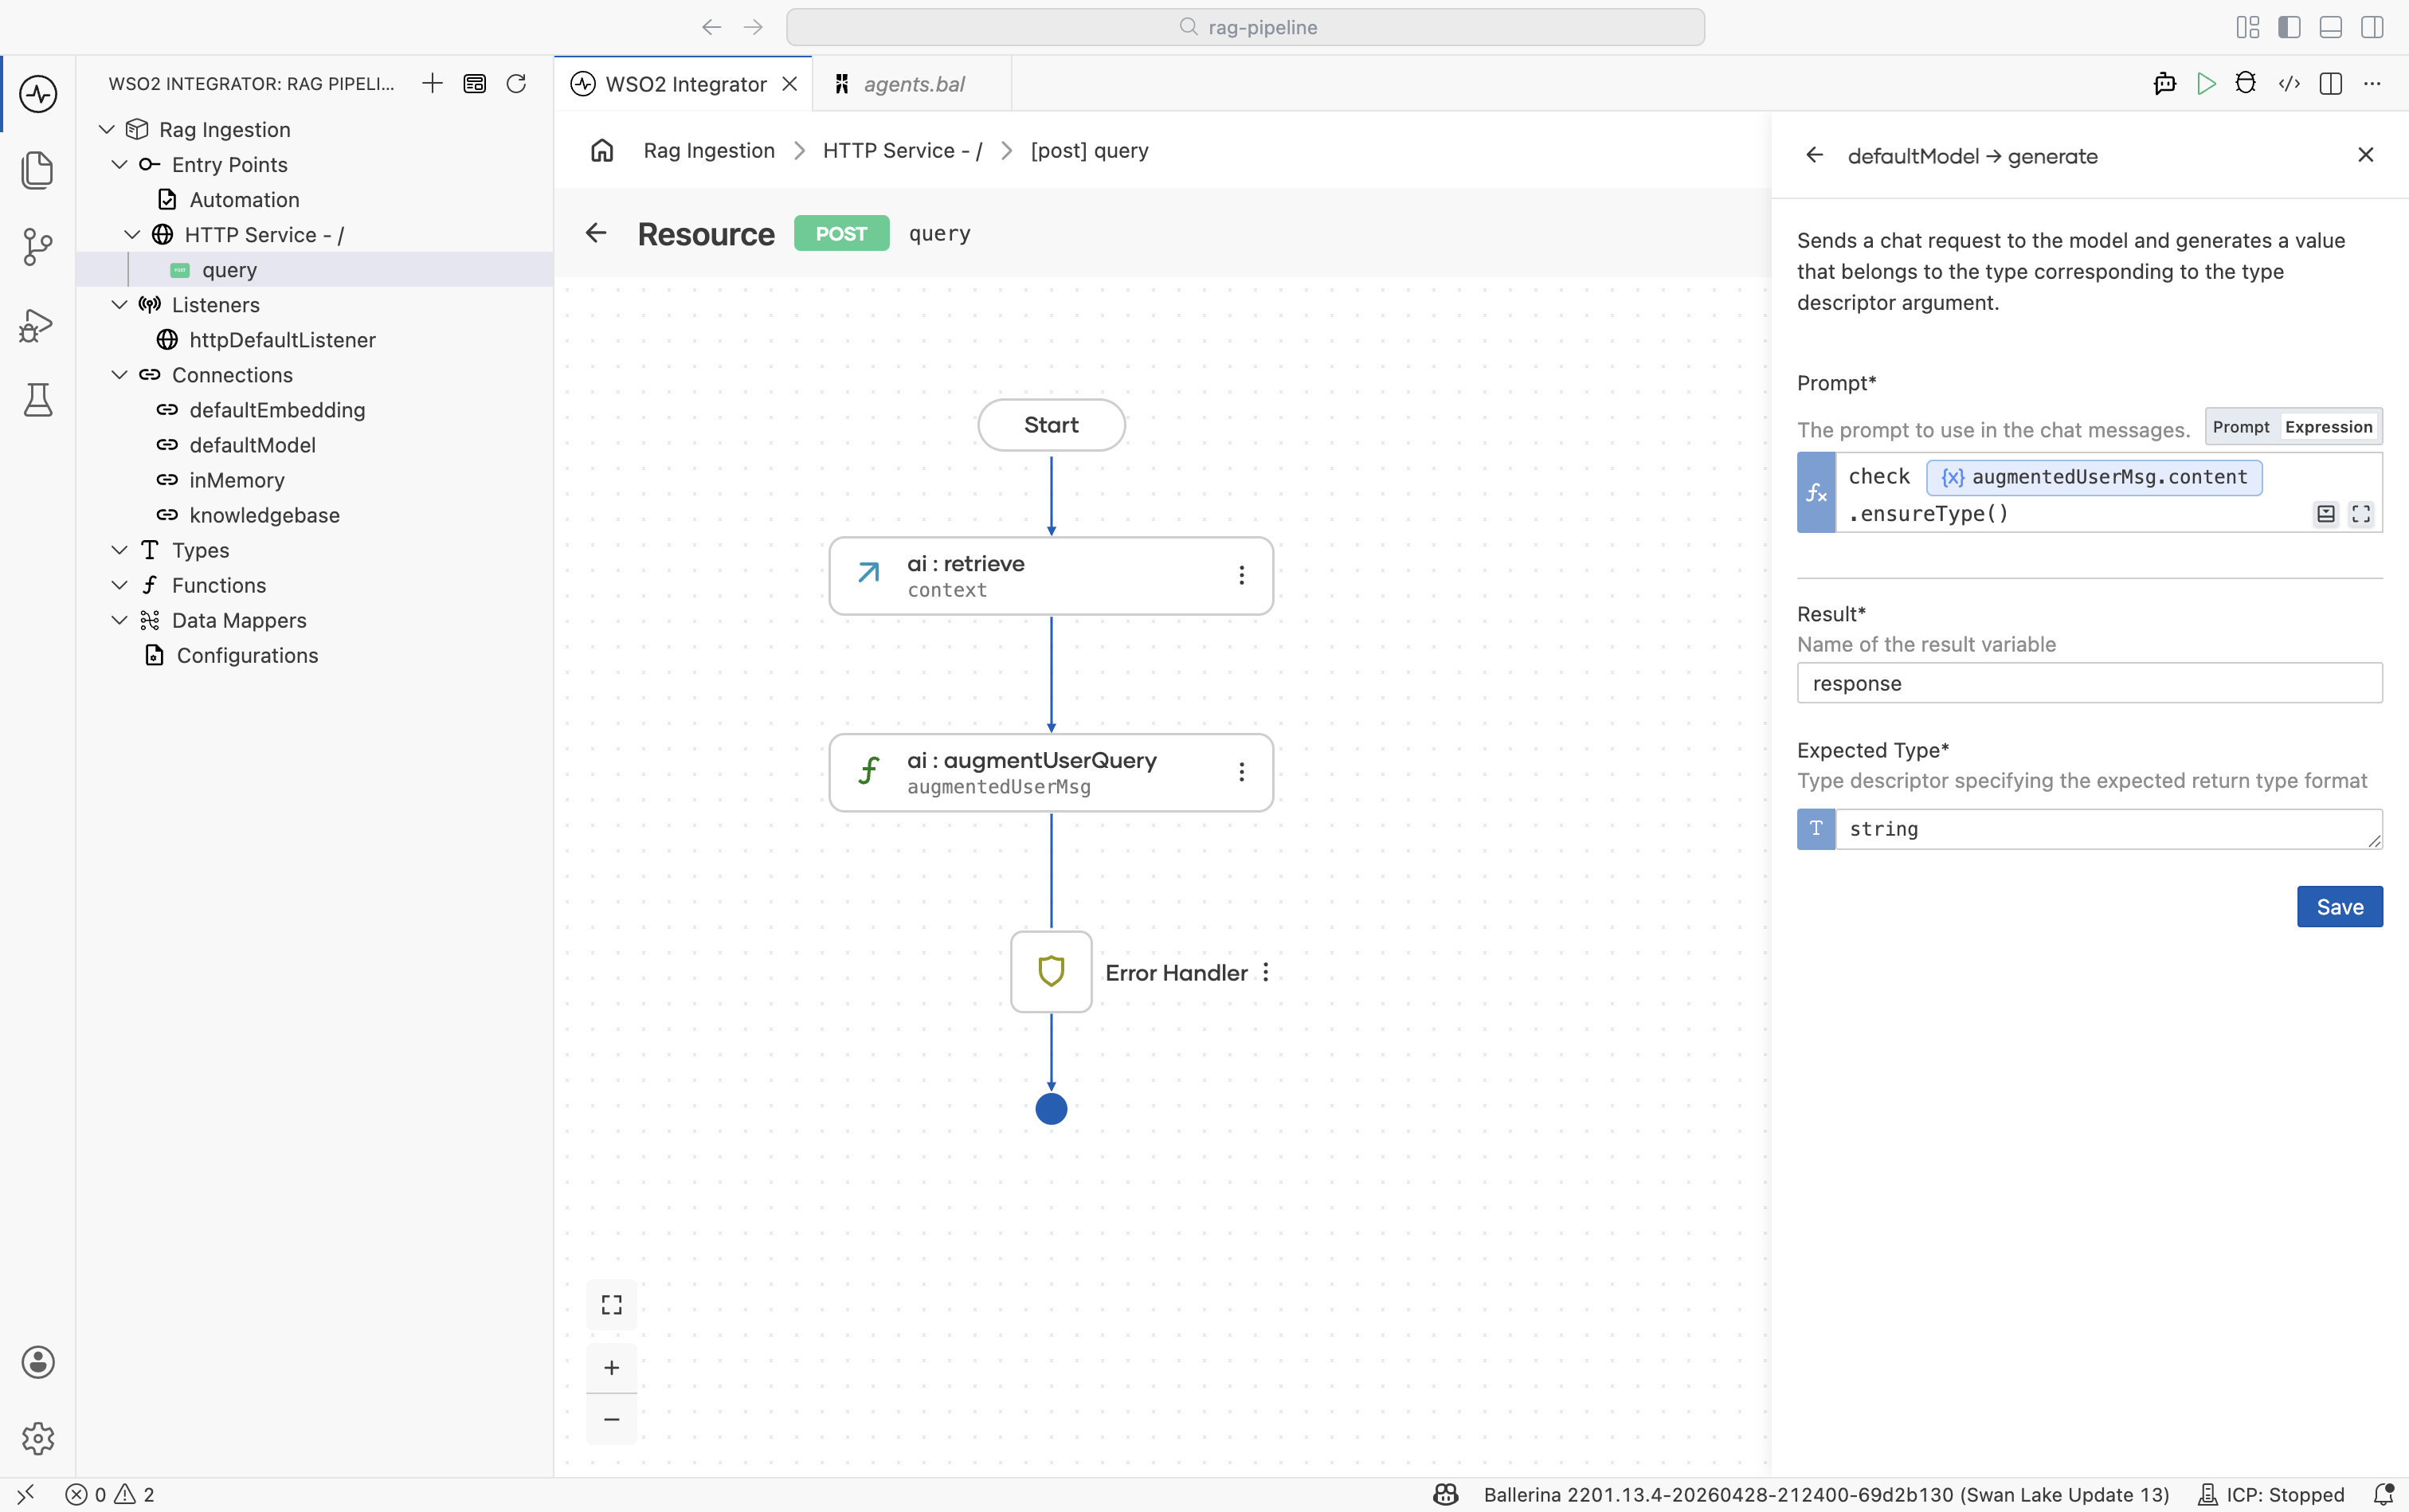Zoom out the diagram with minus
2409x1512 pixels.
click(612, 1419)
